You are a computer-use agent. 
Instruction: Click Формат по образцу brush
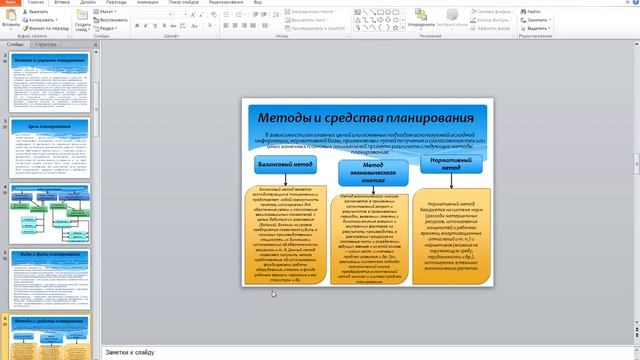[x=46, y=29]
